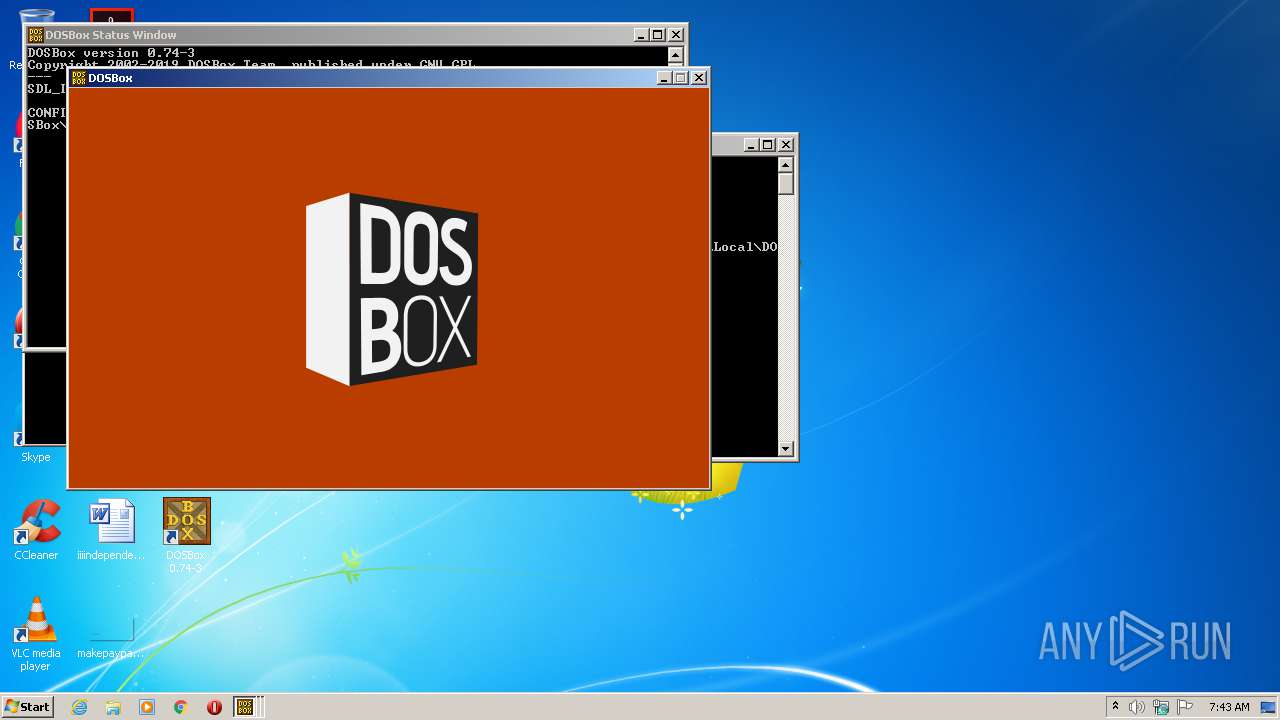Click the DOSBox taskbar button
The height and width of the screenshot is (720, 1280).
tap(247, 707)
